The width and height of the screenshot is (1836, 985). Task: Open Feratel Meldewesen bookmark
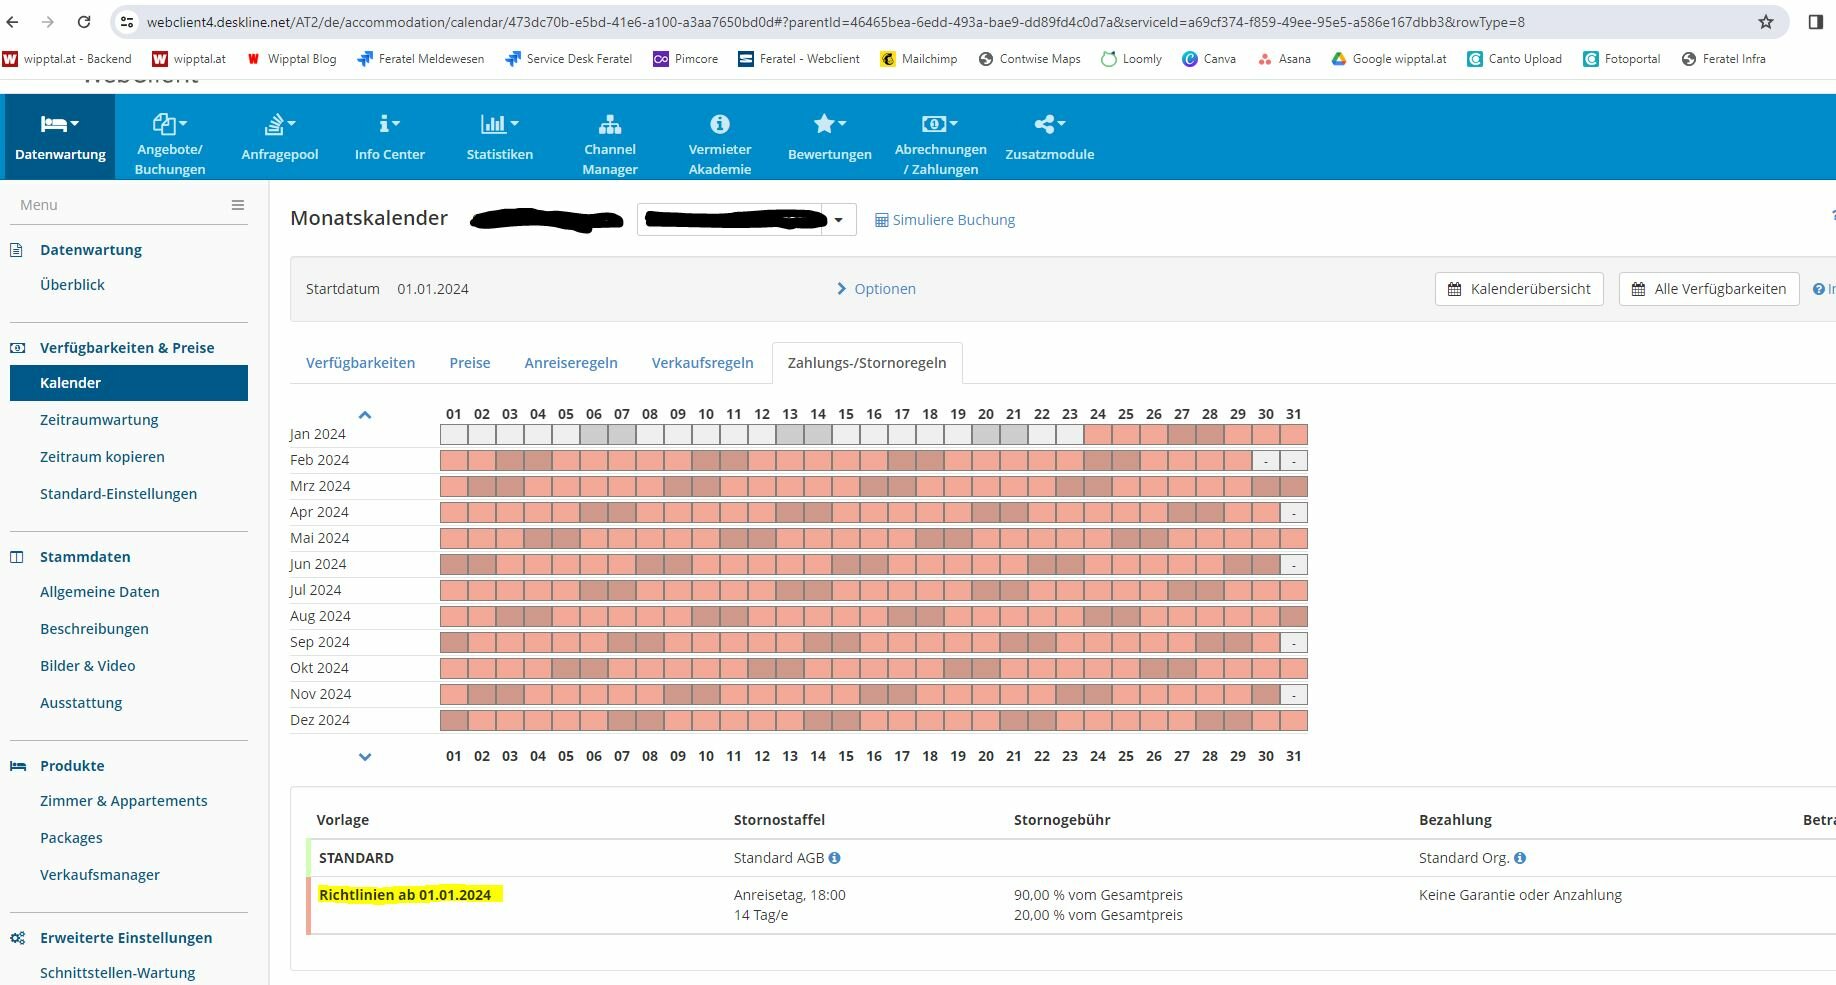(x=421, y=59)
